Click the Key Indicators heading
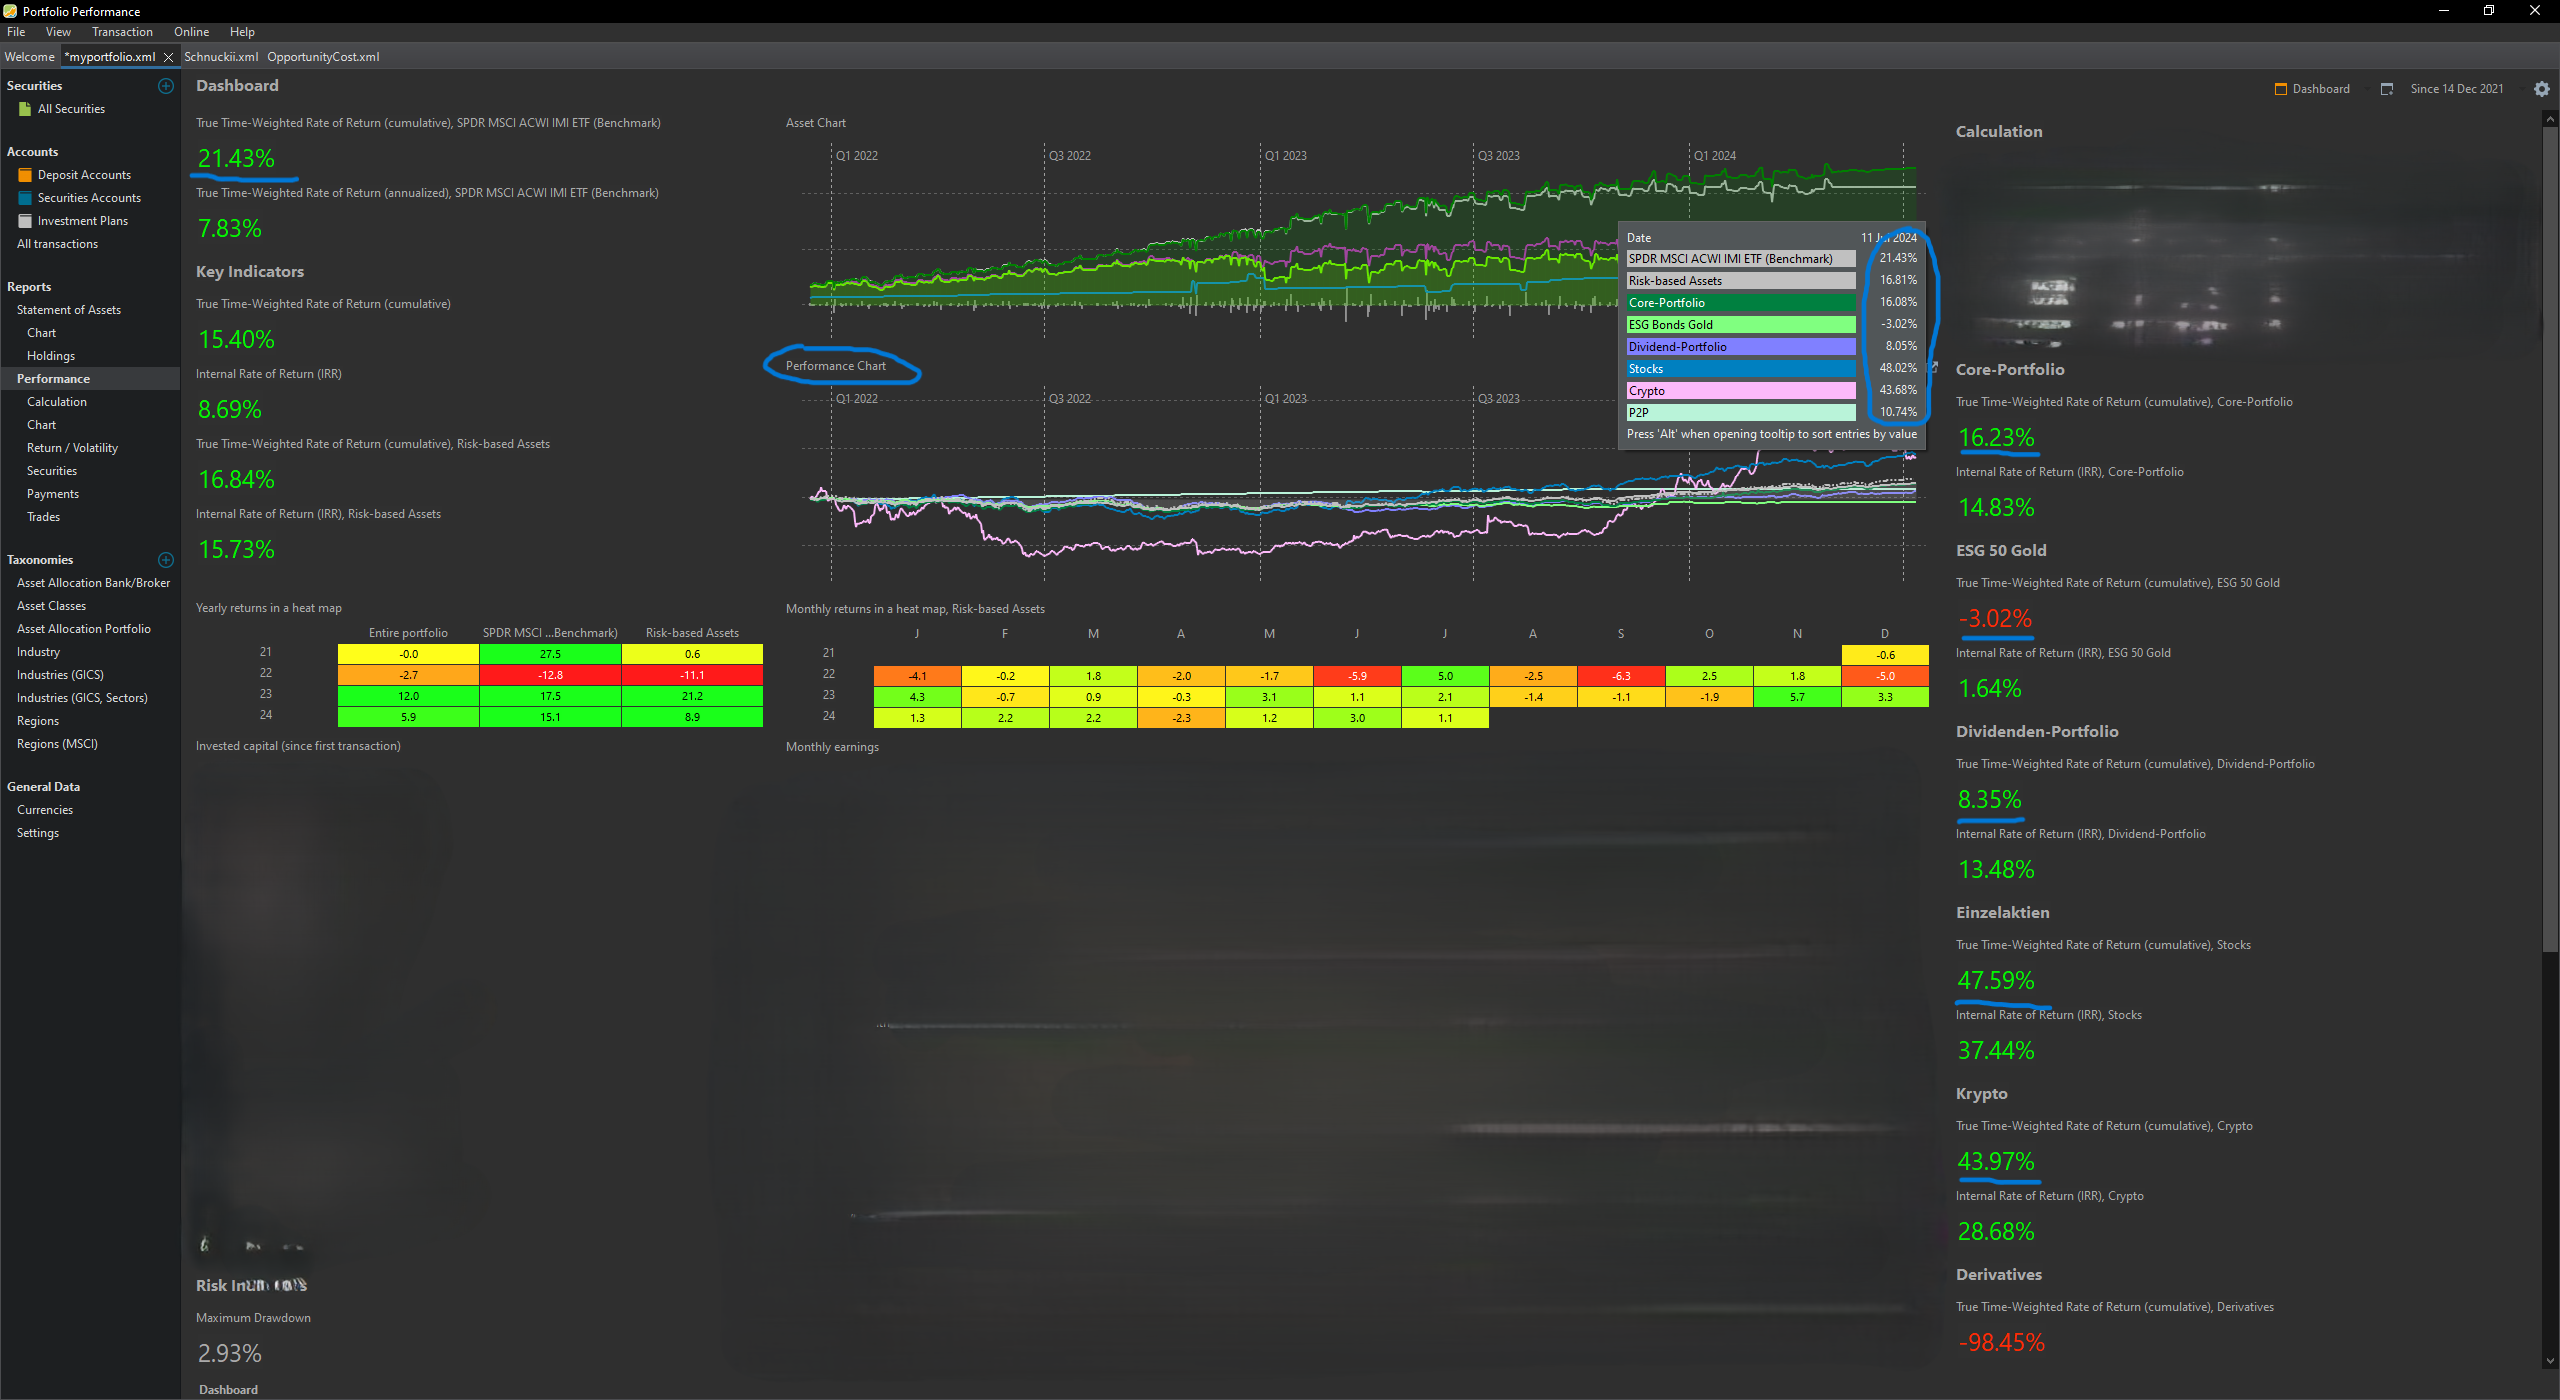2560x1400 pixels. (250, 272)
